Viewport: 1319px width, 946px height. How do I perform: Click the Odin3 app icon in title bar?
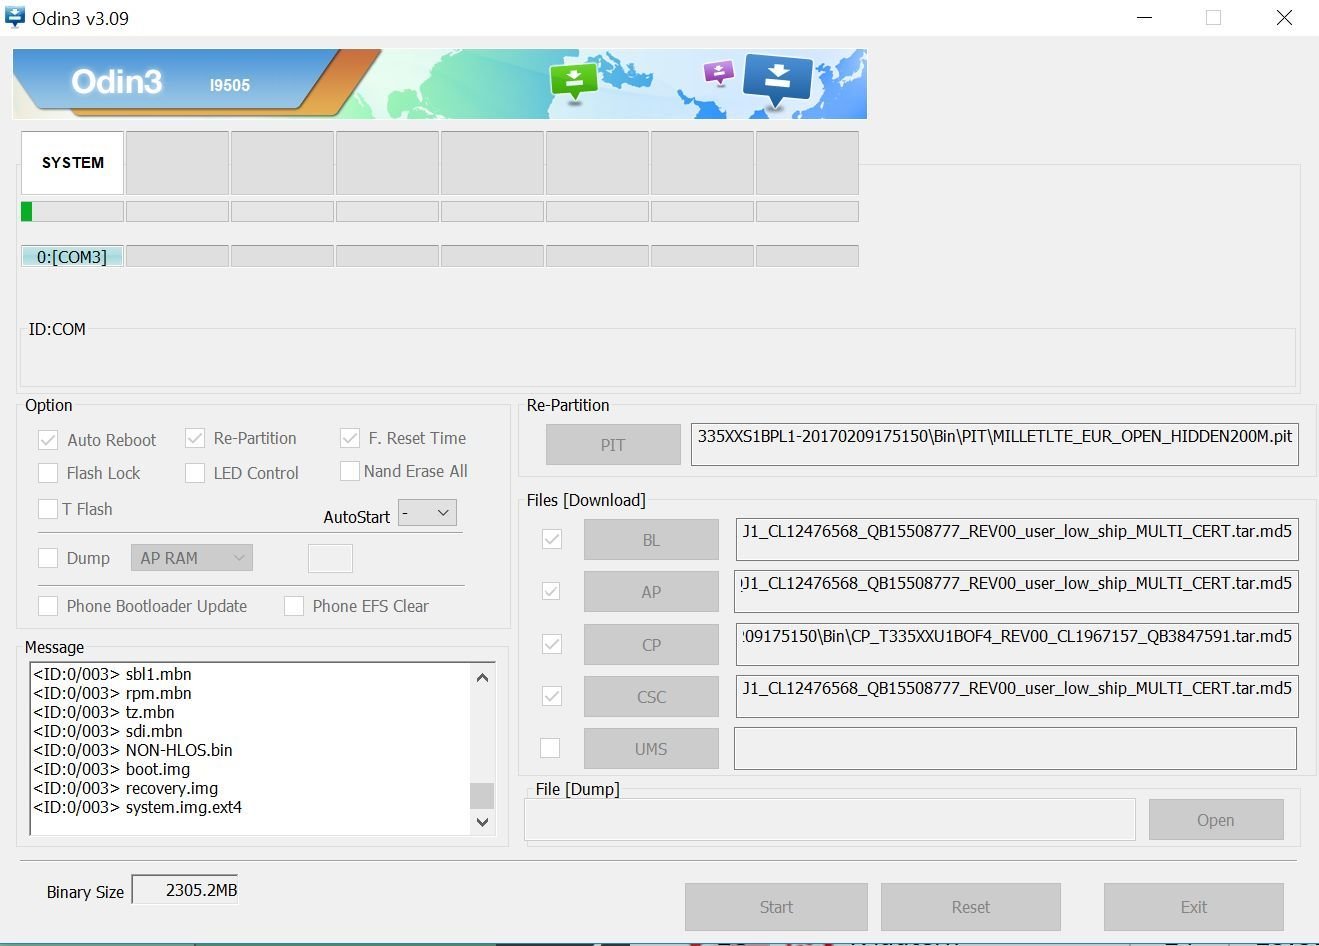tap(15, 17)
